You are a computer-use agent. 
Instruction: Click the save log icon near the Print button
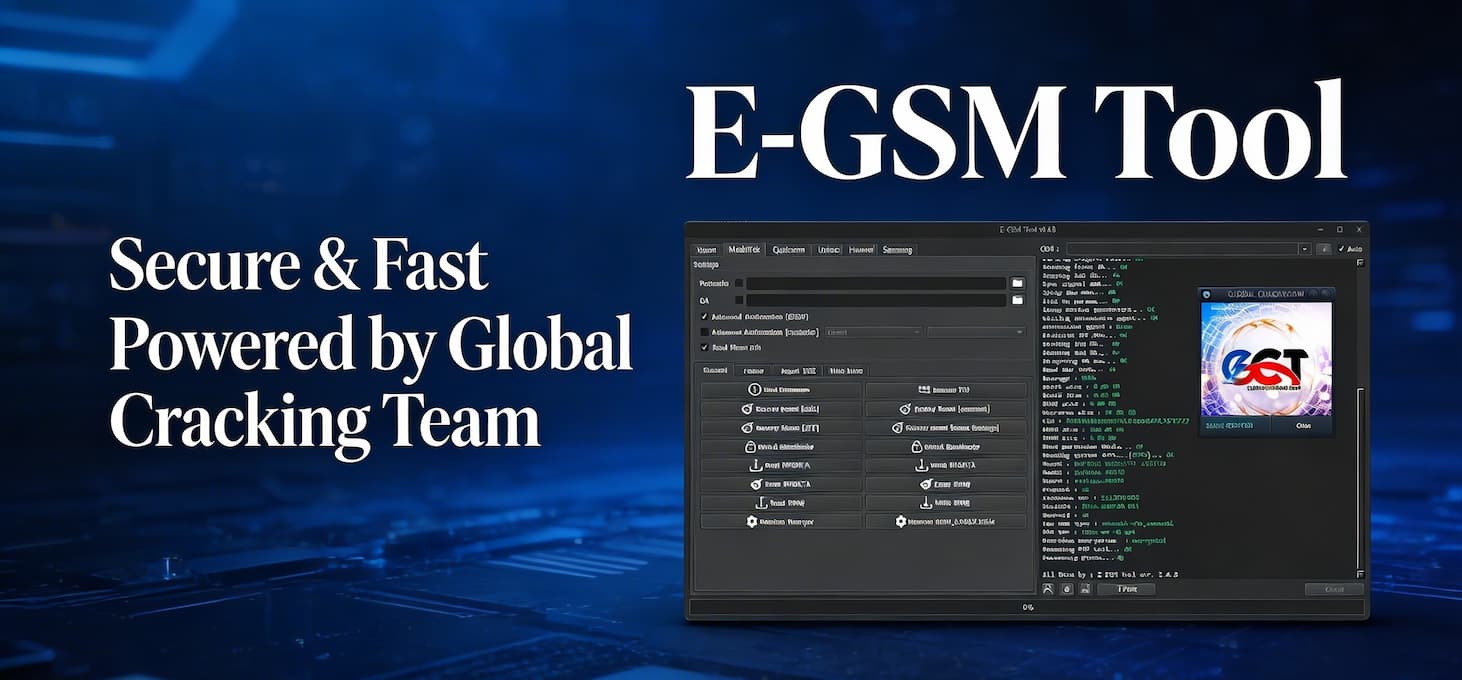[1085, 589]
